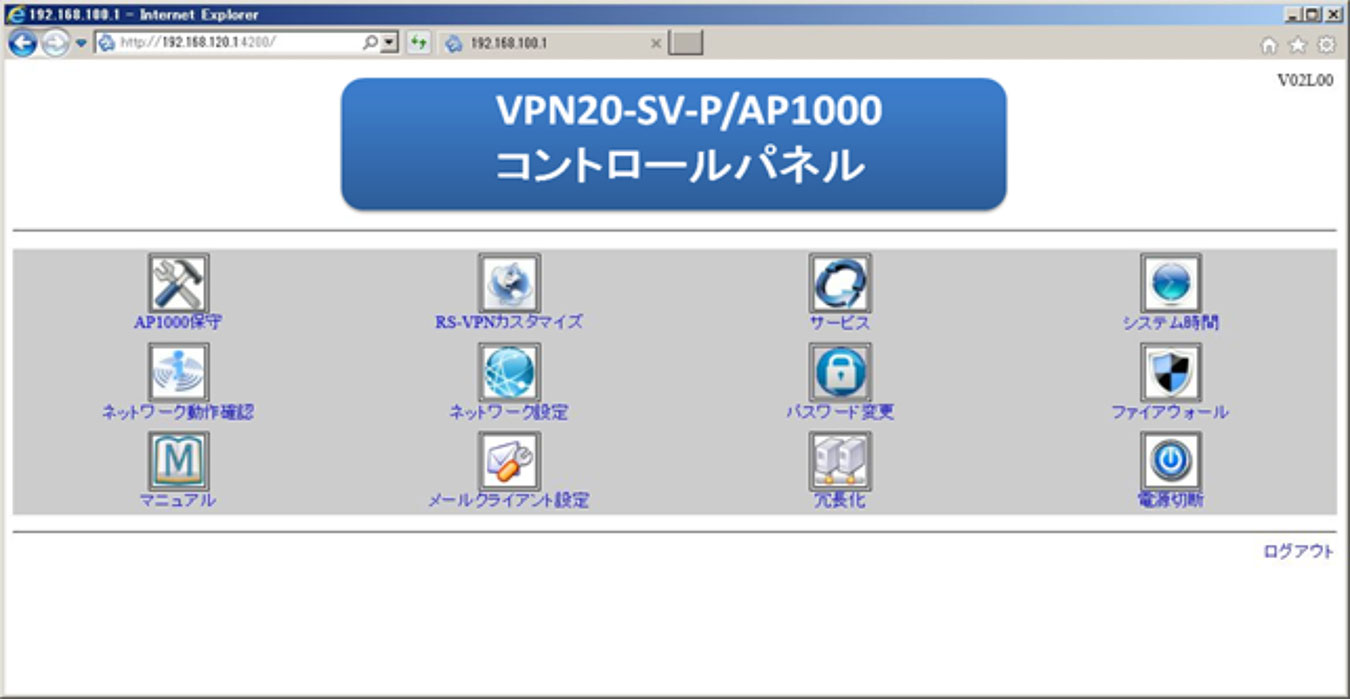Screen dimensions: 1350x699
Task: Follow the ネットワーク動作確認 text link
Action: coord(178,412)
